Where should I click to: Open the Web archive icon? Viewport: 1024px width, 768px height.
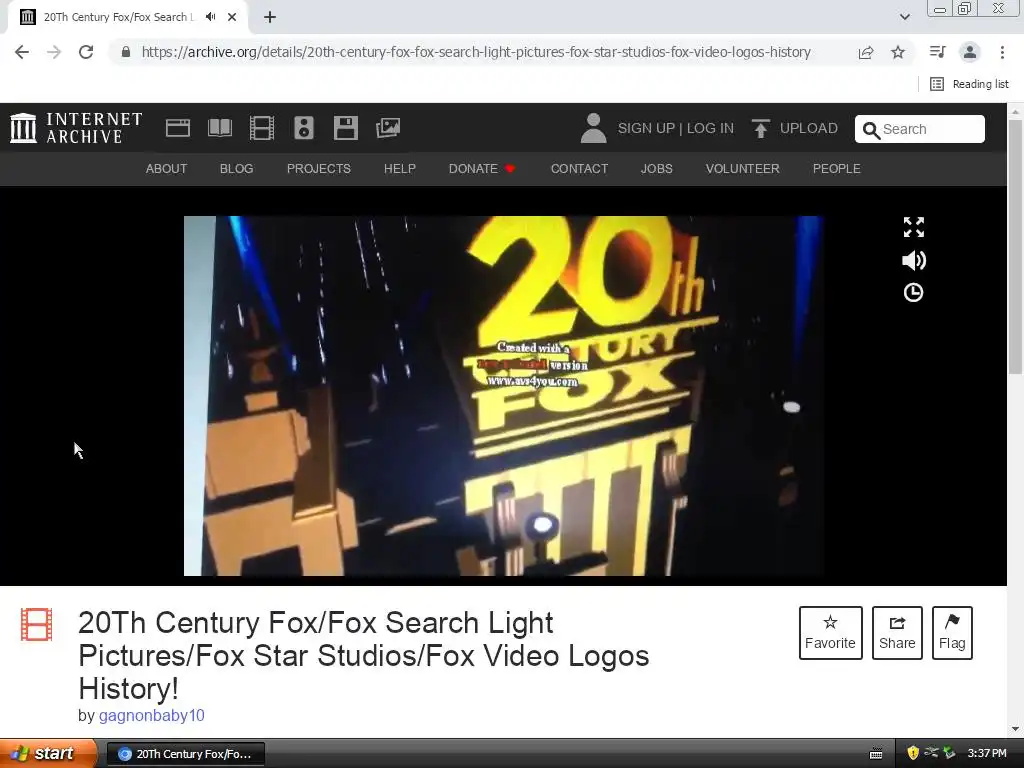178,128
